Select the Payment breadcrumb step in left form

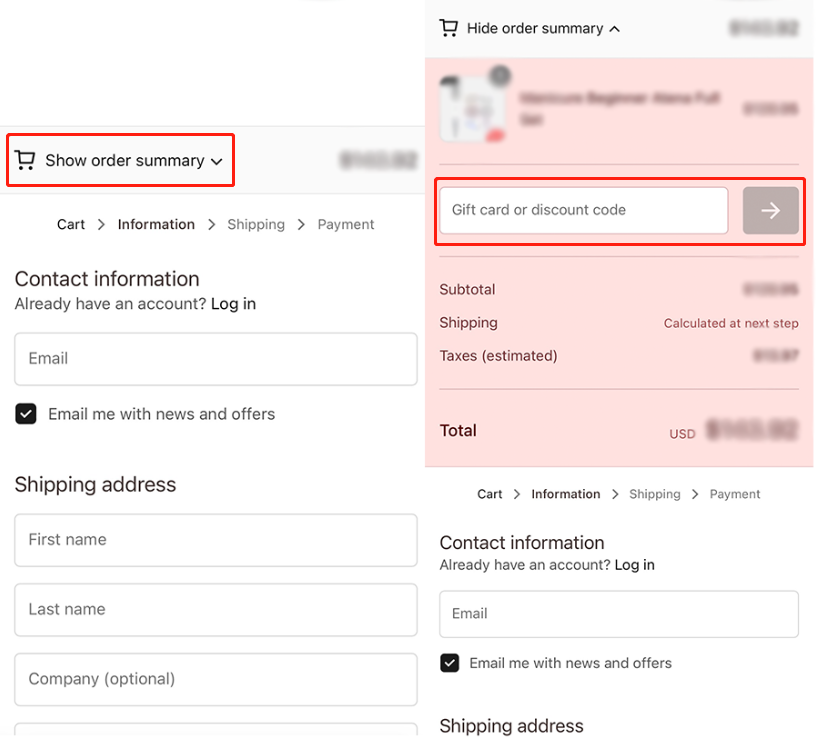pyautogui.click(x=346, y=224)
